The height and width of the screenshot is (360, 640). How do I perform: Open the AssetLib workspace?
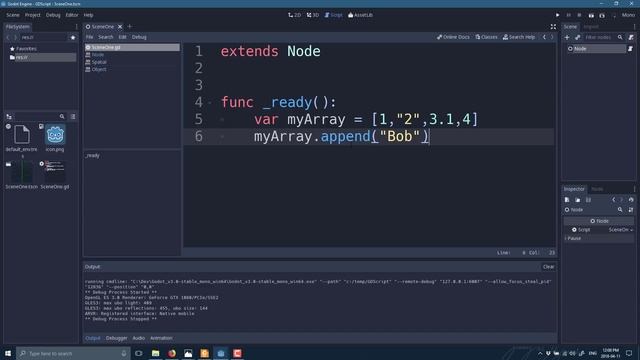point(360,15)
